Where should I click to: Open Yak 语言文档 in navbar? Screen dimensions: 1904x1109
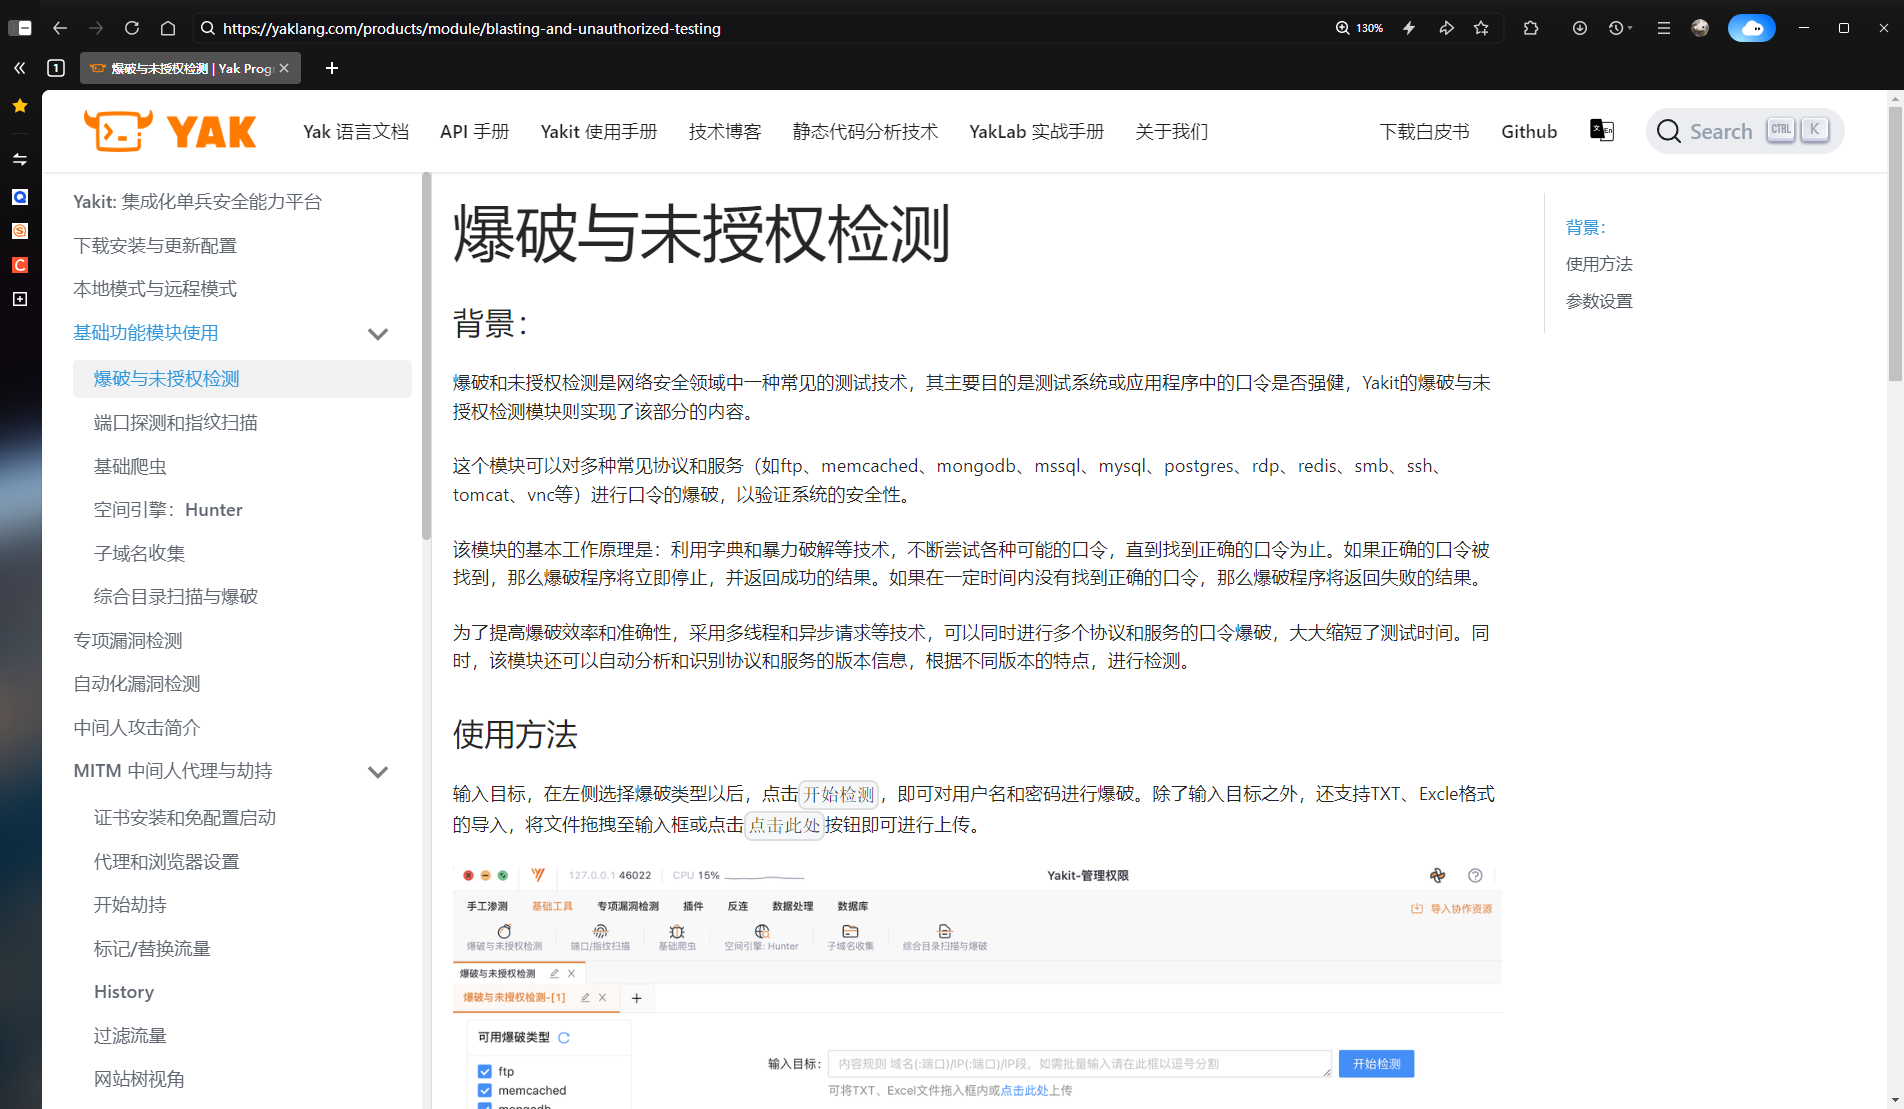356,131
